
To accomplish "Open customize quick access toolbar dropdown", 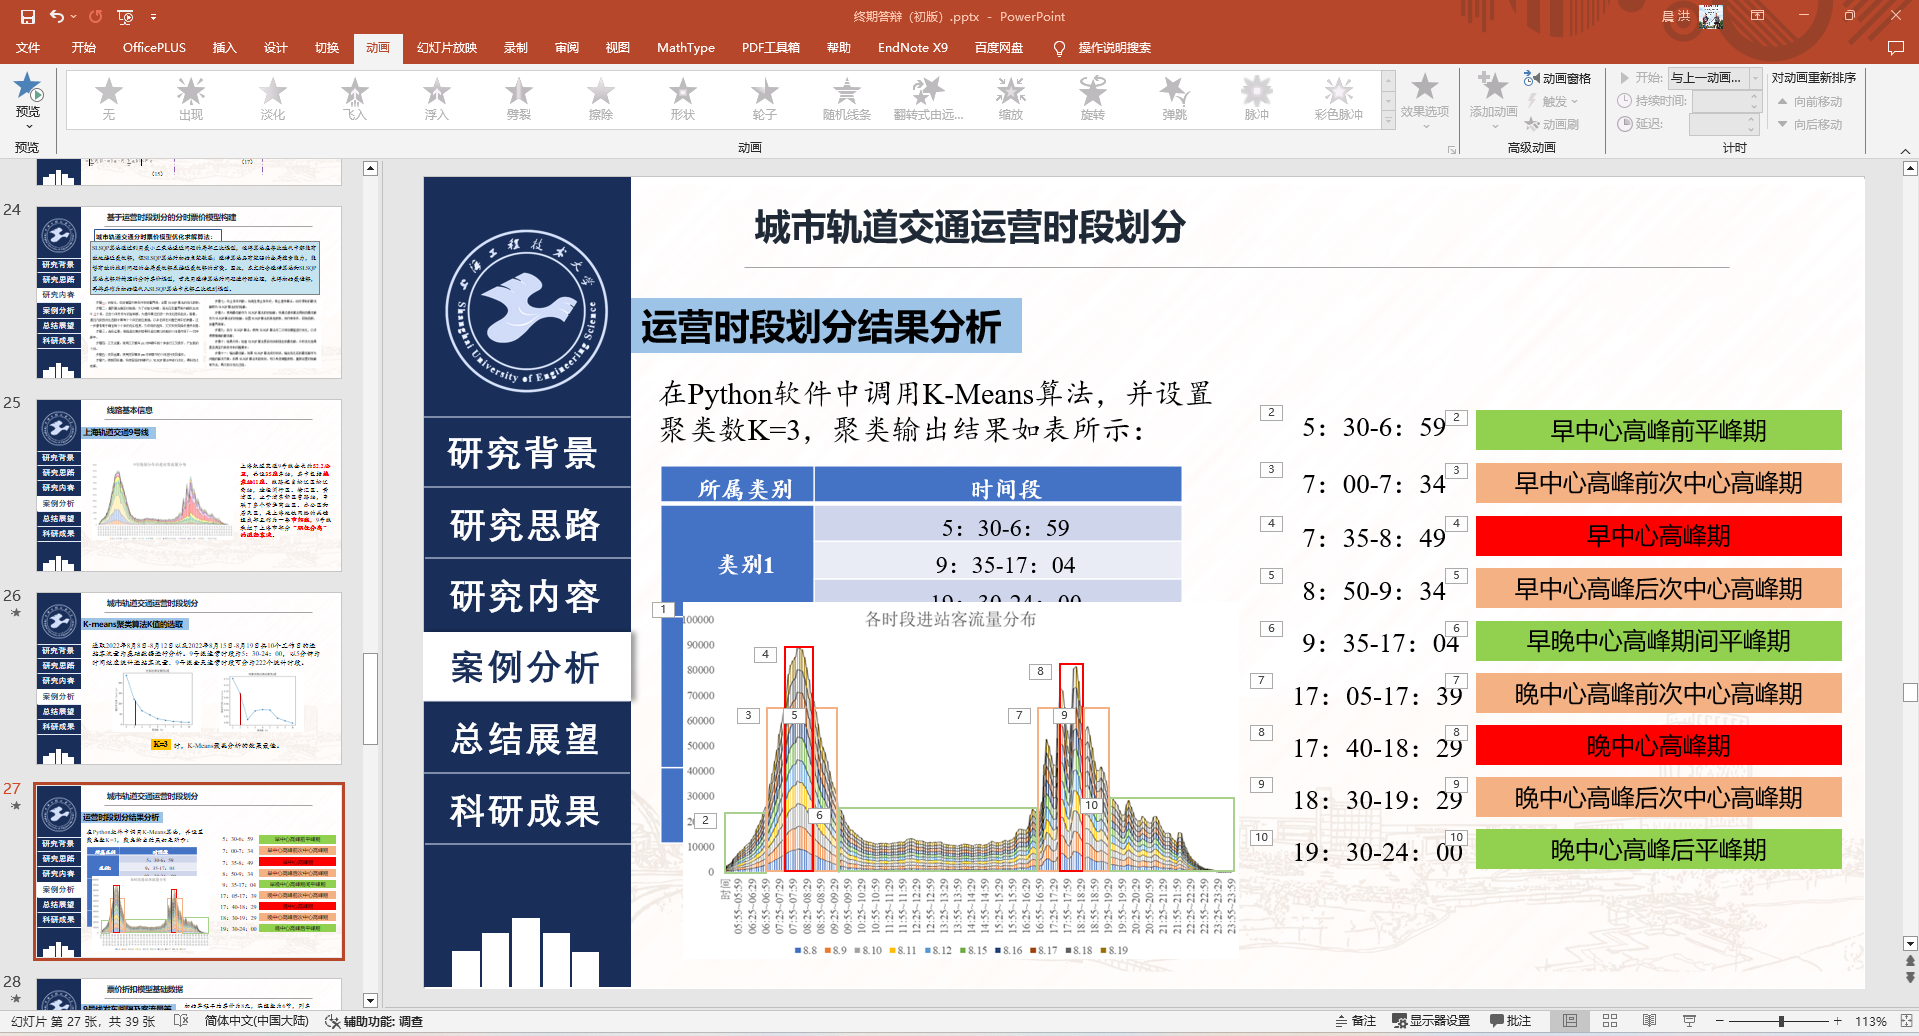I will click(153, 16).
